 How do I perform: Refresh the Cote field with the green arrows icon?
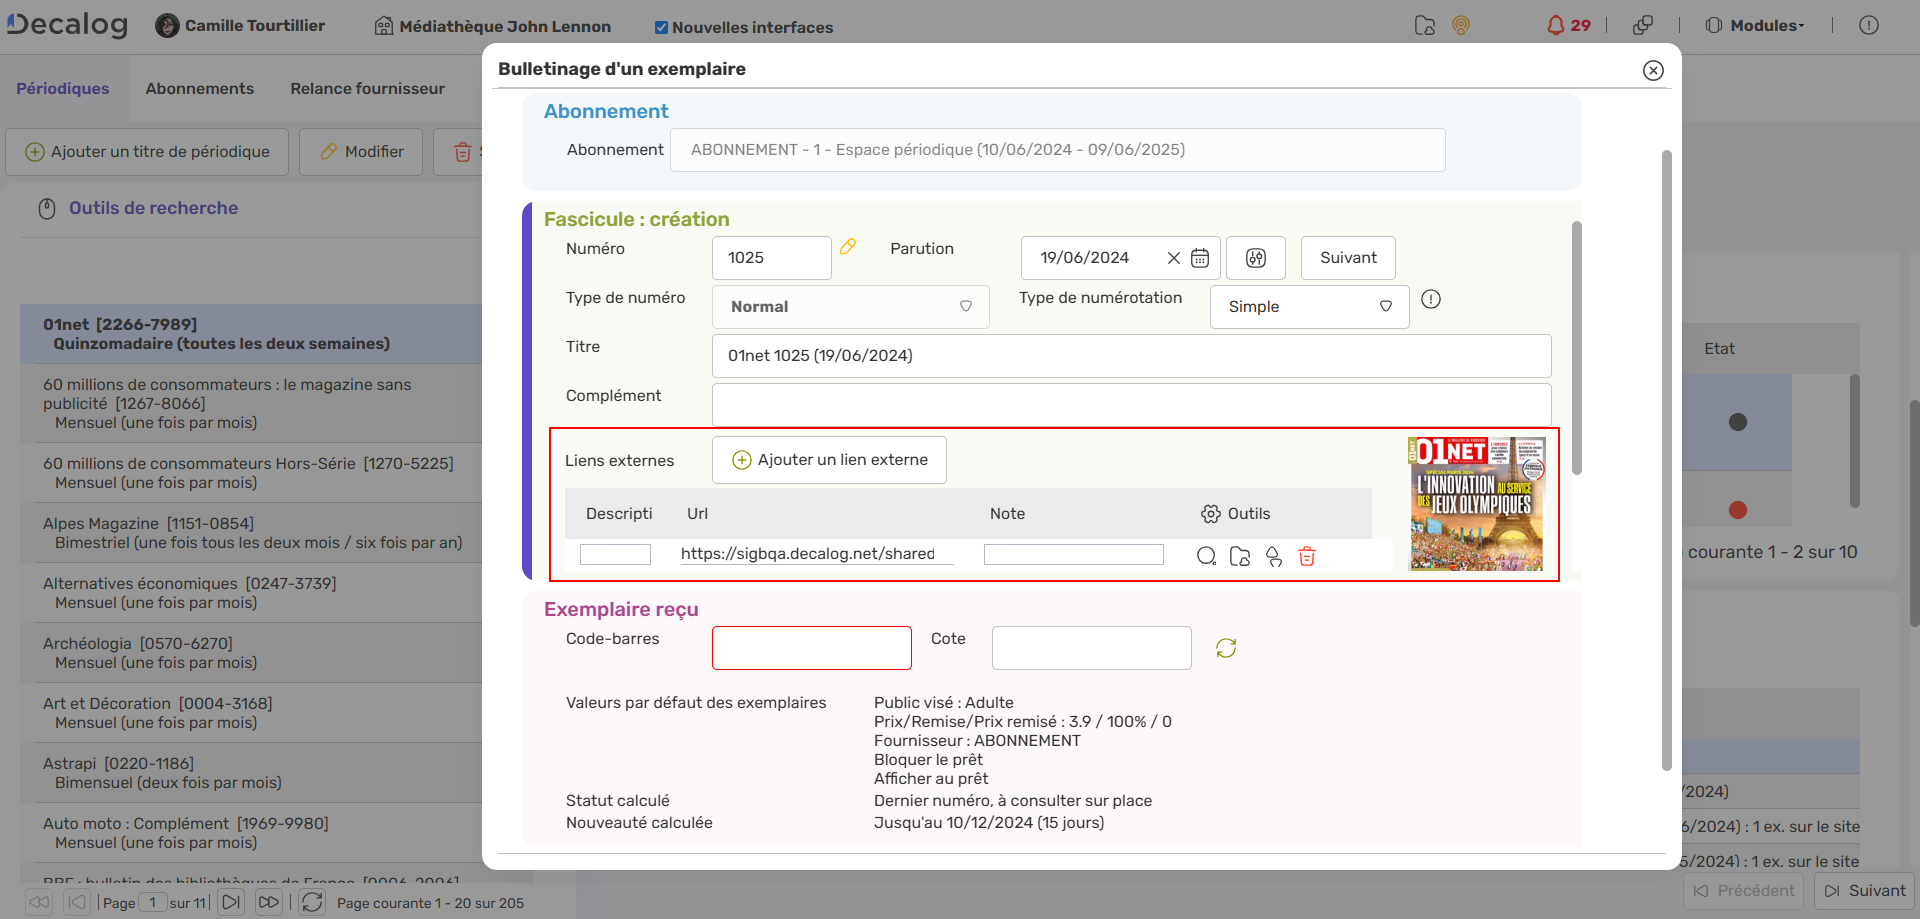click(x=1226, y=647)
